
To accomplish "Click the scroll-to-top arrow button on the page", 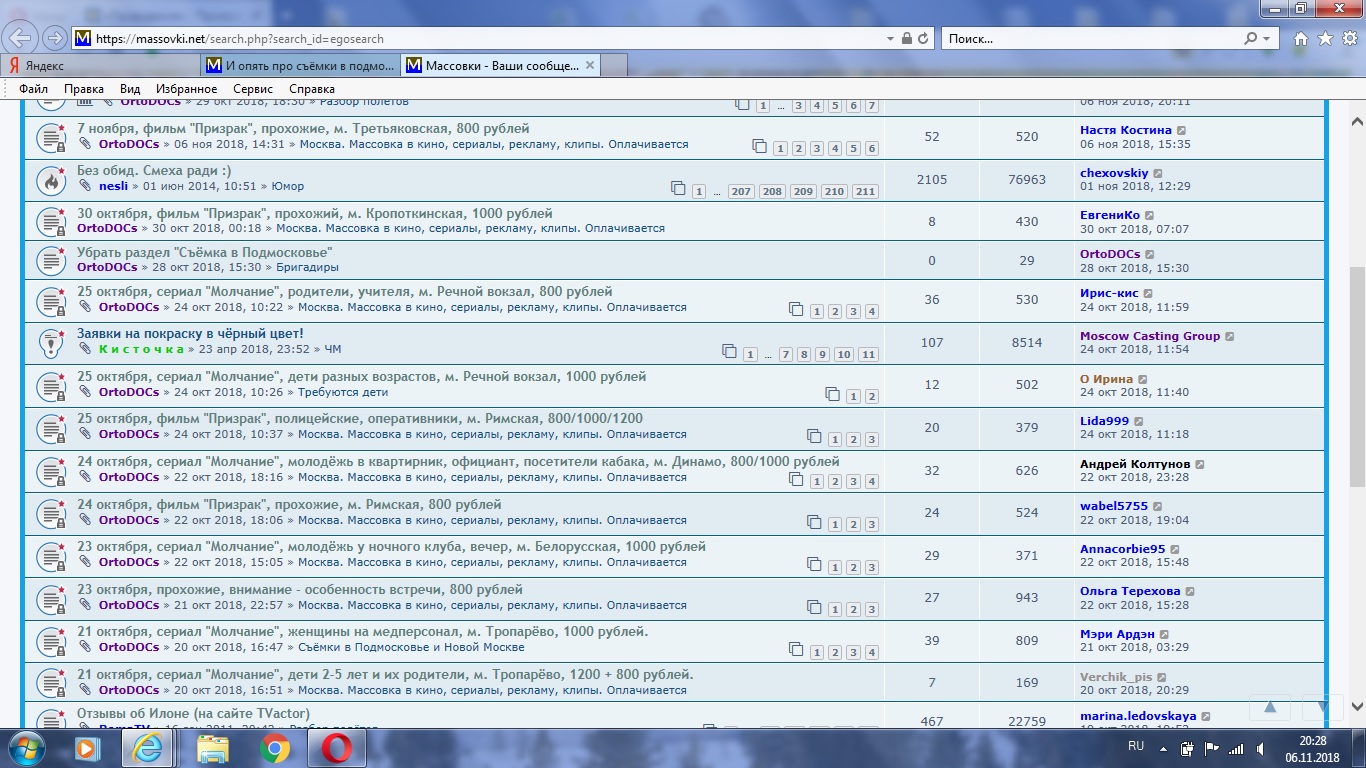I will 1270,706.
